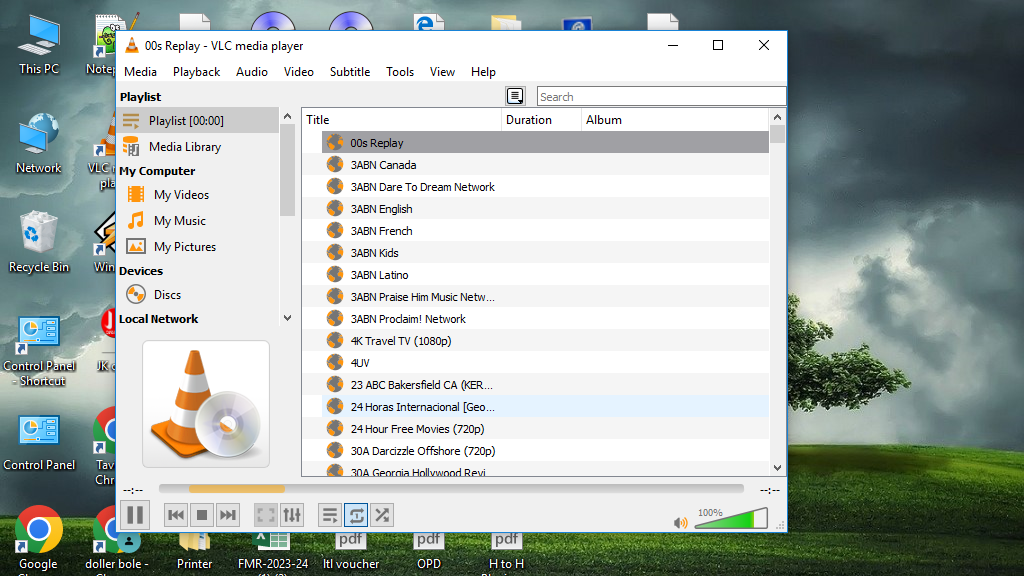
Task: Click the playback seek bar
Action: point(451,488)
